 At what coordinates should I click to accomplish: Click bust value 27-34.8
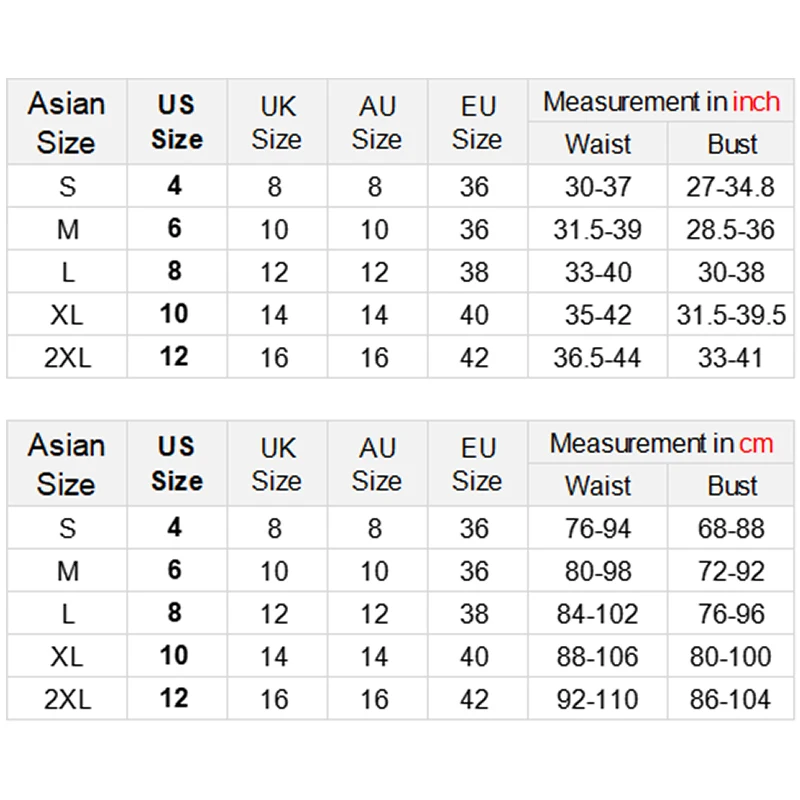pyautogui.click(x=730, y=187)
